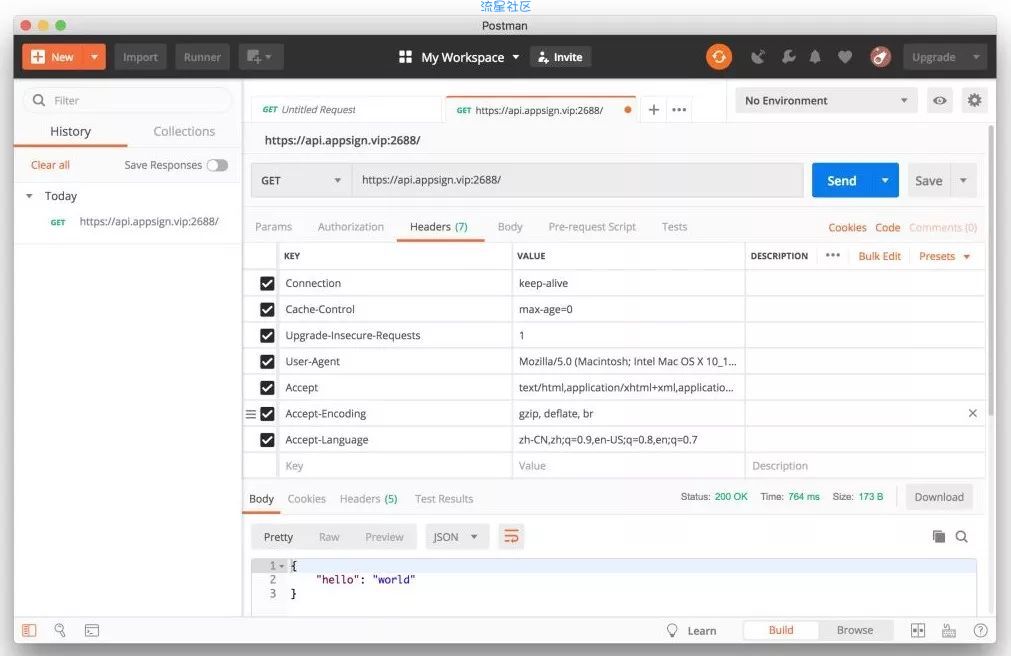This screenshot has width=1011, height=656.
Task: Open the Presets dropdown
Action: (x=944, y=256)
